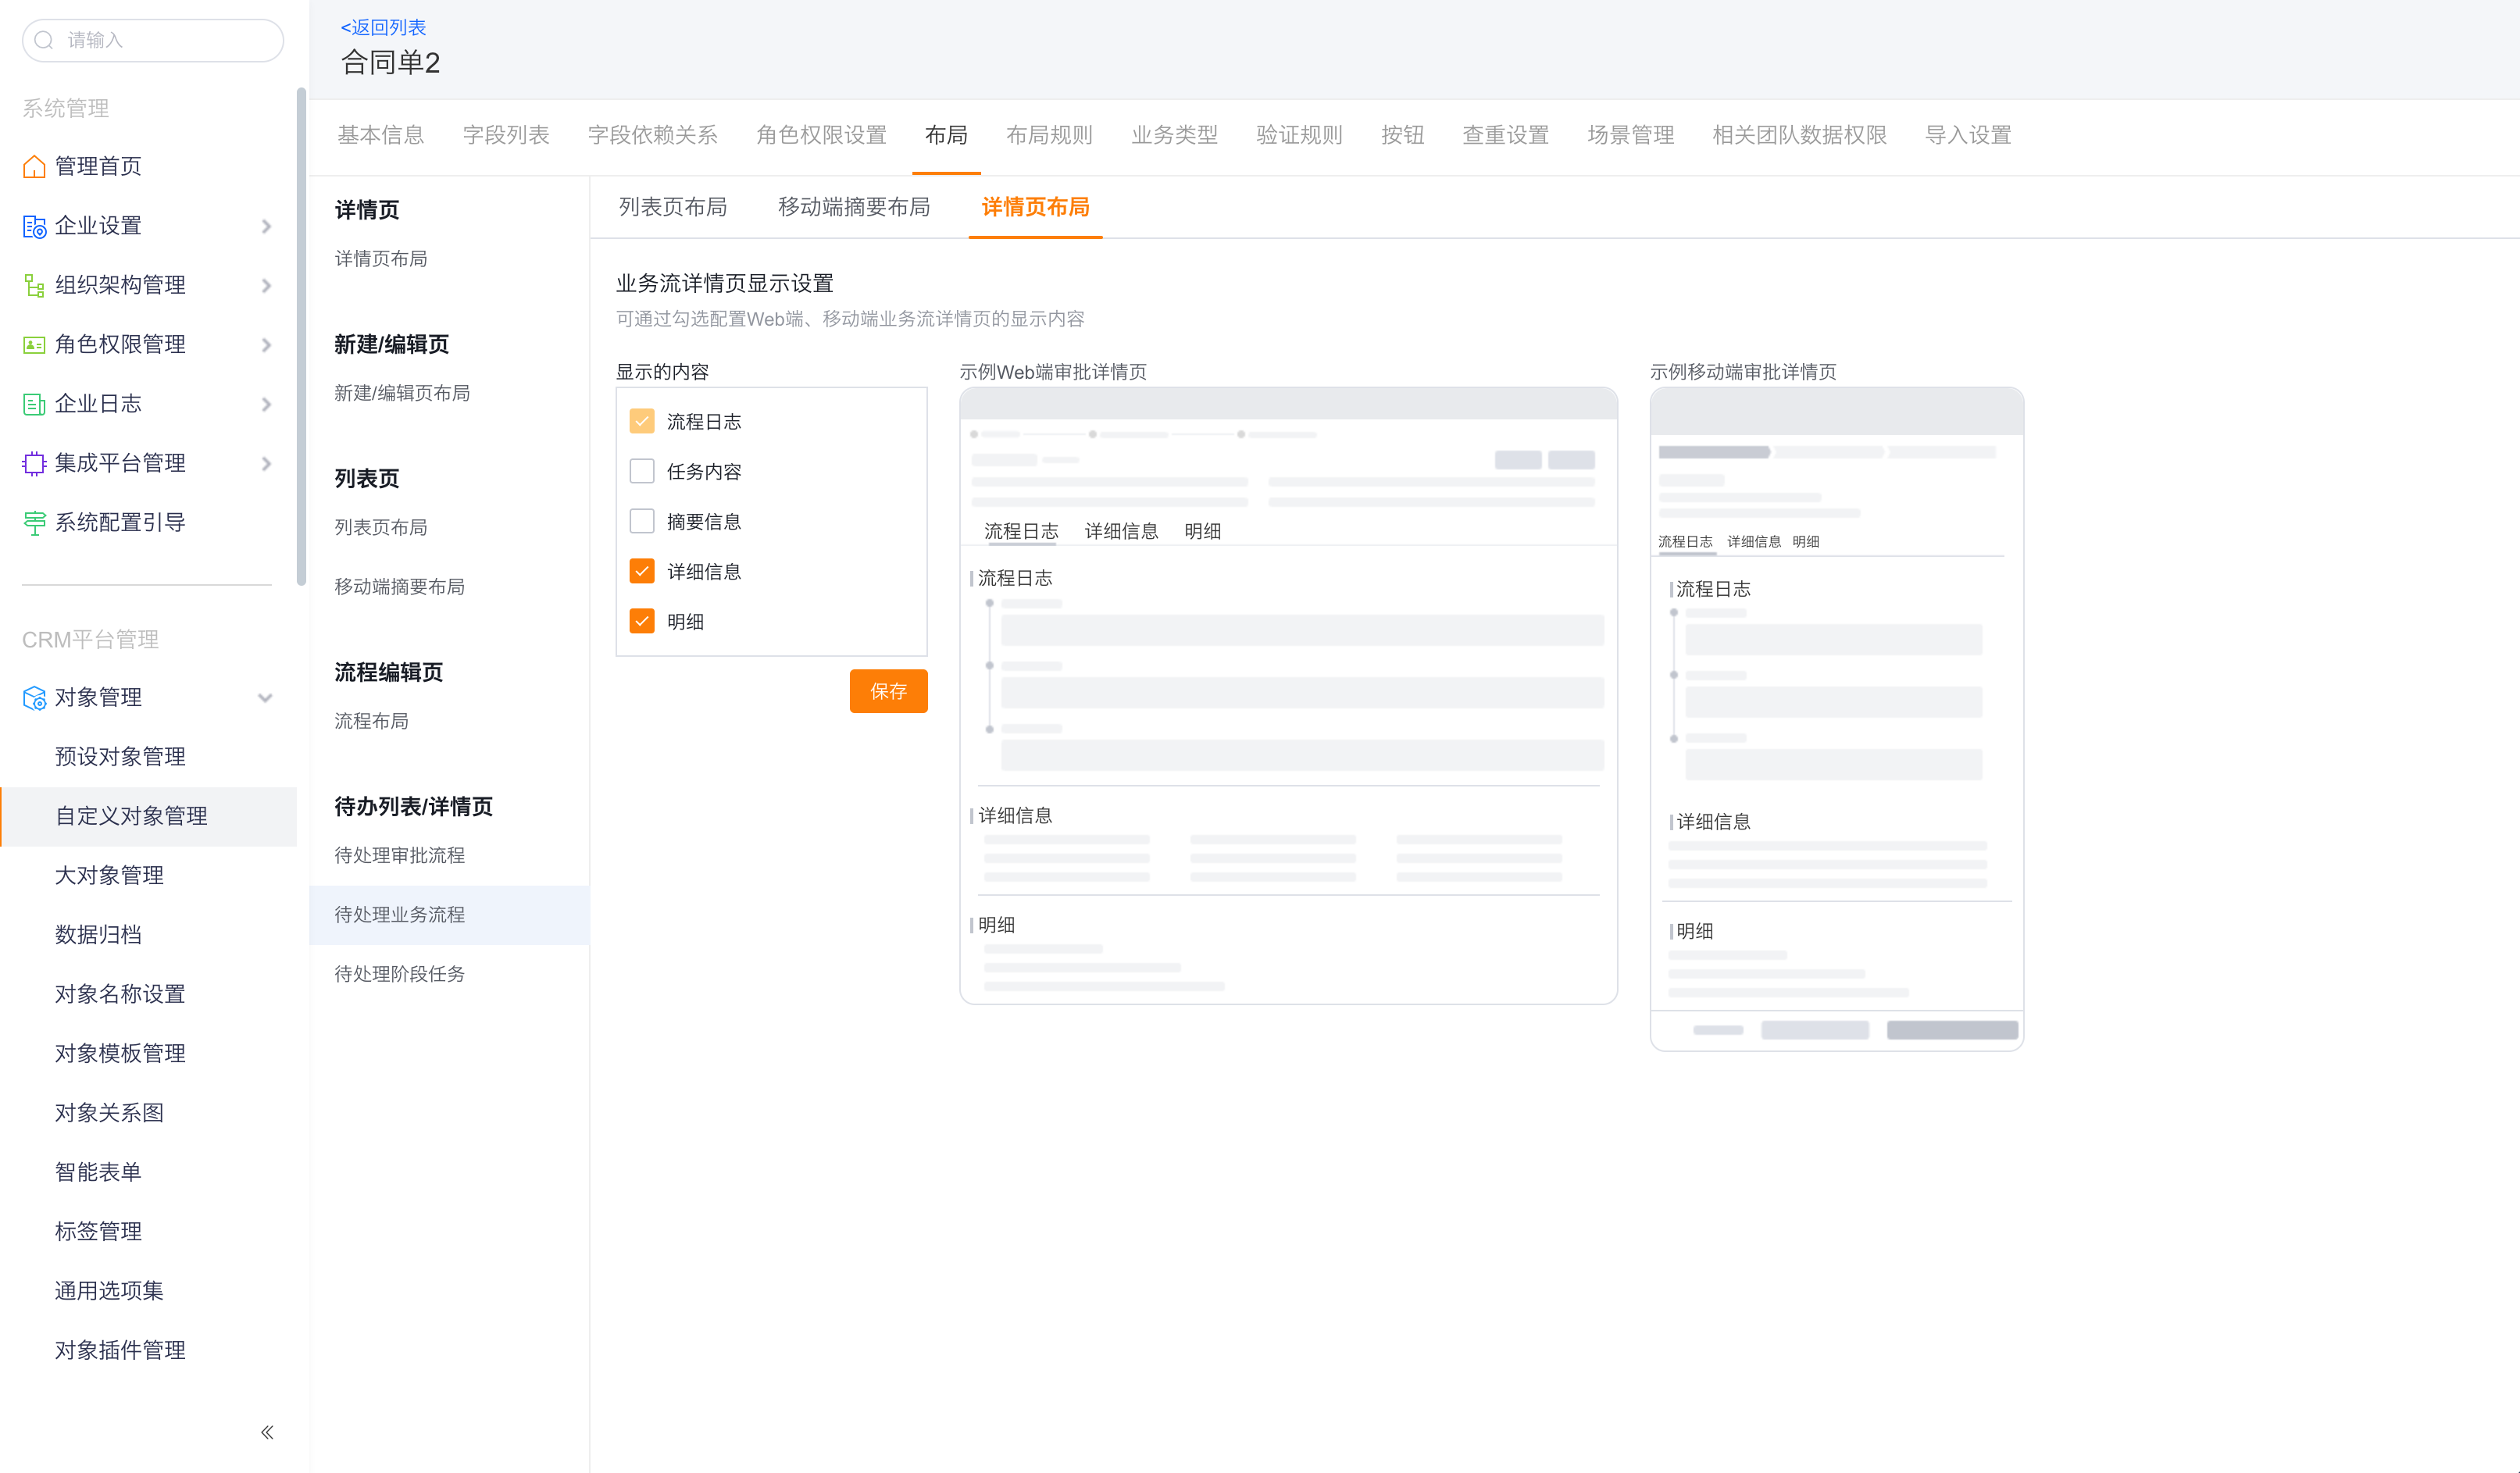Switch to 业务类型 tab

(x=1174, y=135)
